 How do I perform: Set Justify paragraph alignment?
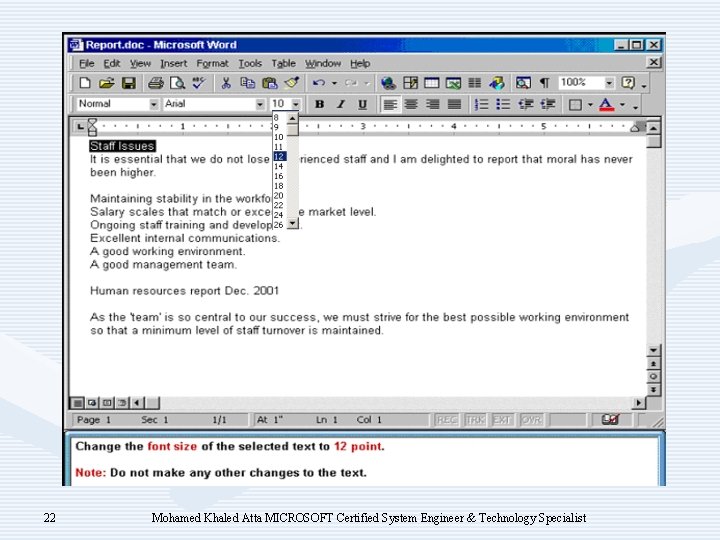pyautogui.click(x=454, y=105)
